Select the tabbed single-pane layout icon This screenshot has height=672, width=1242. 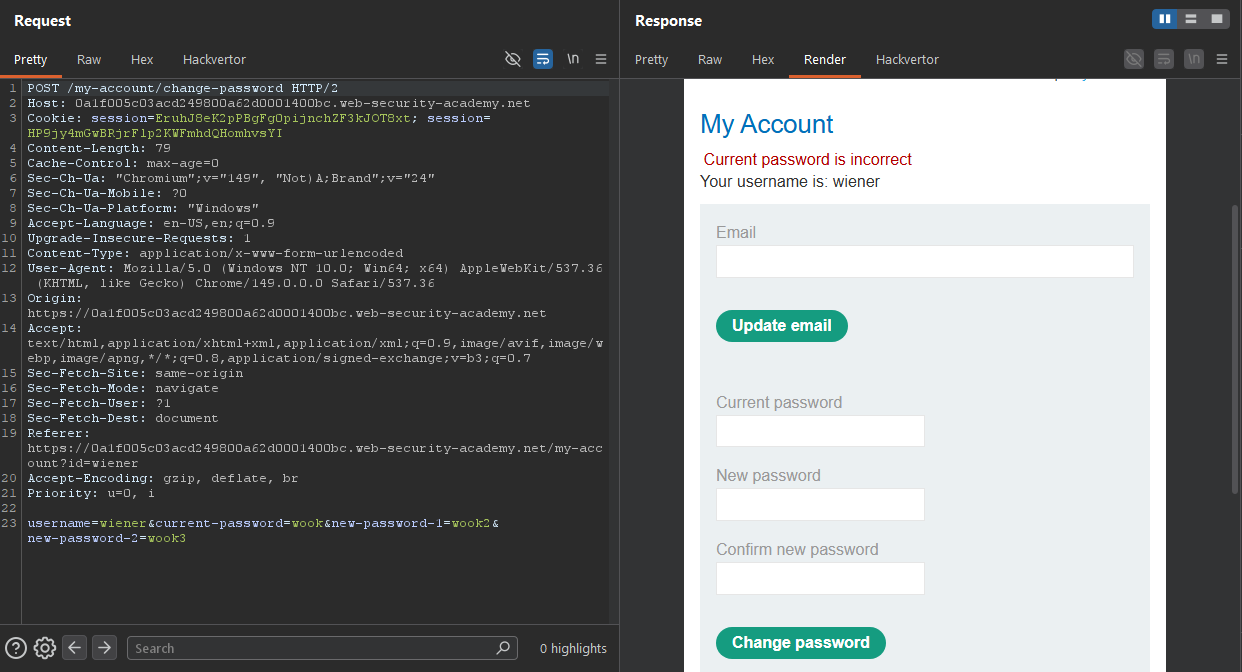tap(1217, 19)
